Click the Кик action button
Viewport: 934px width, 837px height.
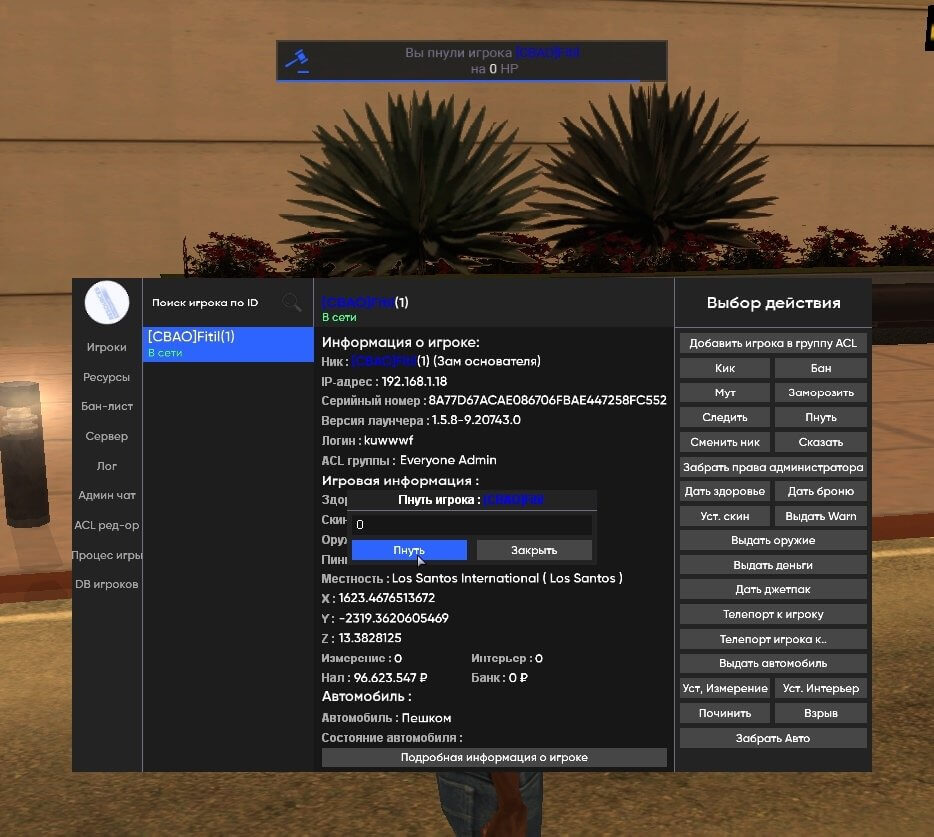pos(725,368)
